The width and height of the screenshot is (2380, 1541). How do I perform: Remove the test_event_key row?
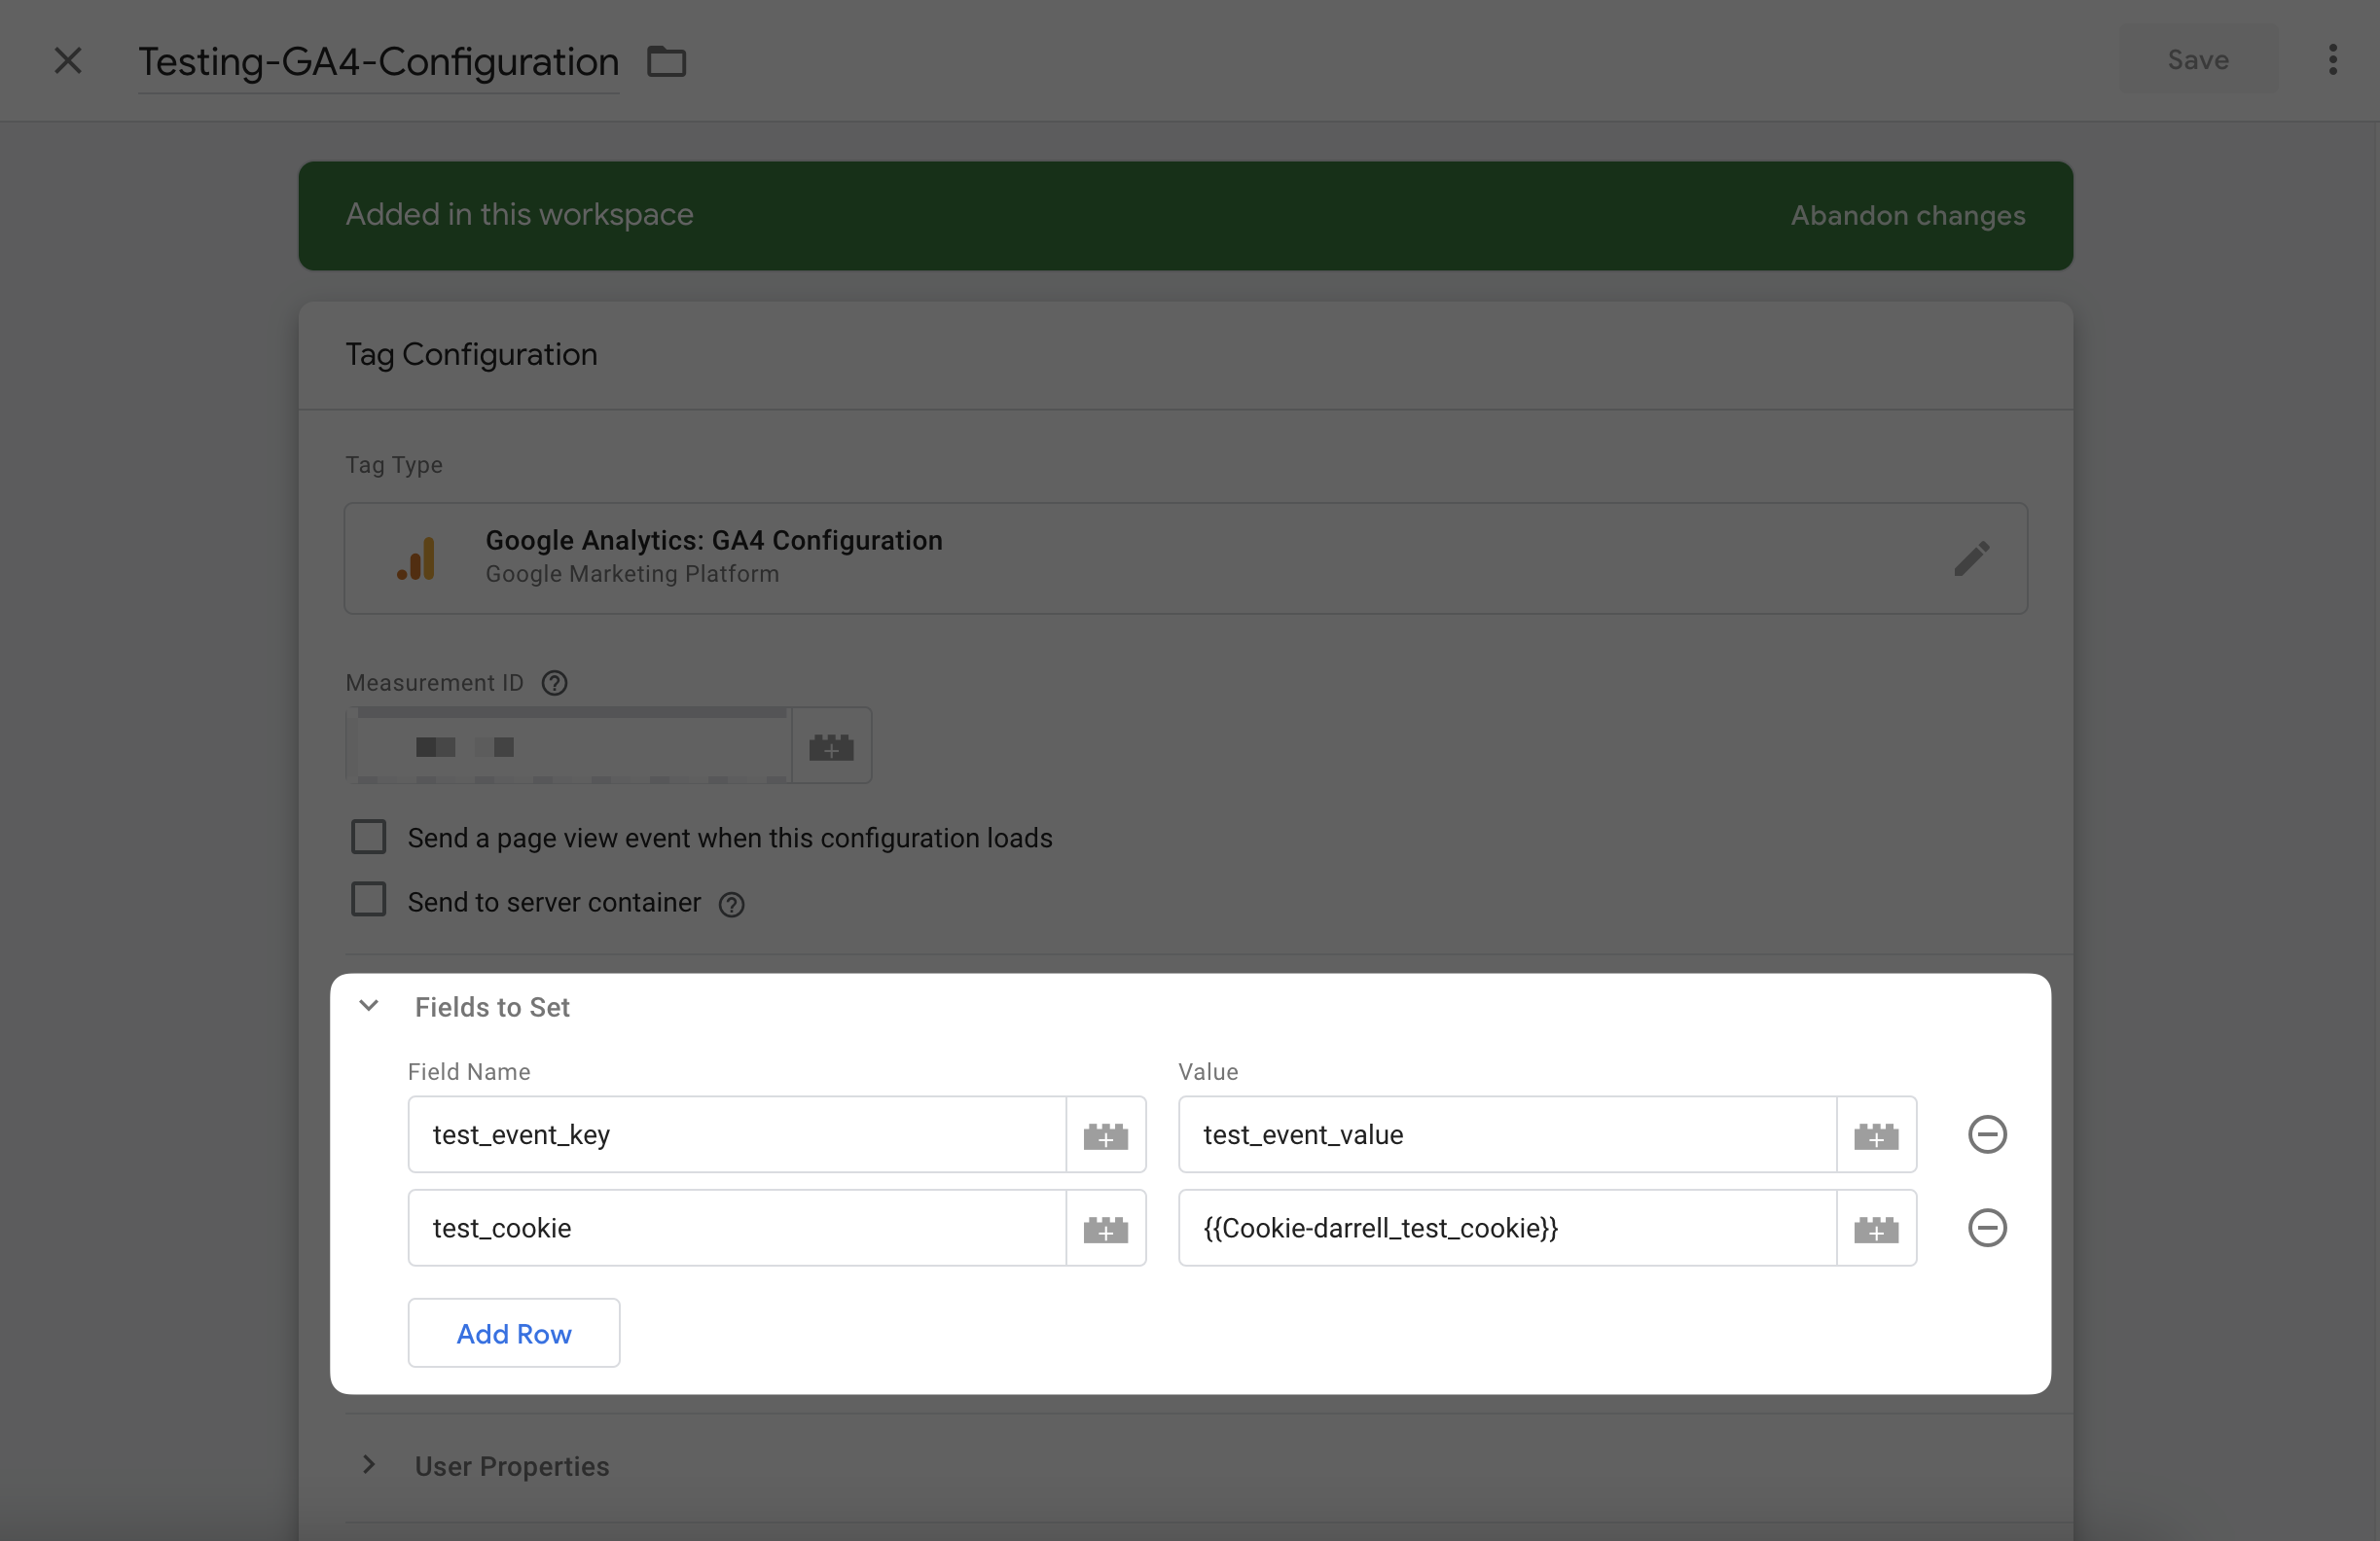pos(1986,1134)
